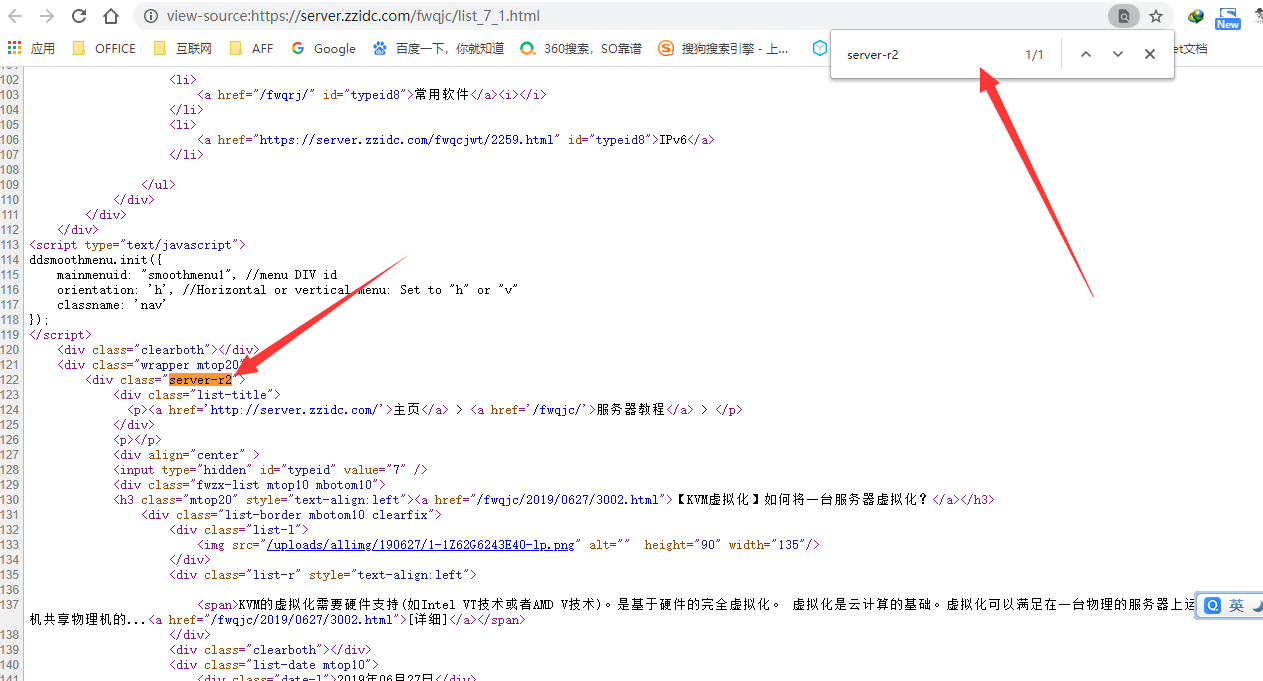Open the 360搜索，SO靠谱 bookmark
Screen dimensions: 1263x681
(581, 48)
